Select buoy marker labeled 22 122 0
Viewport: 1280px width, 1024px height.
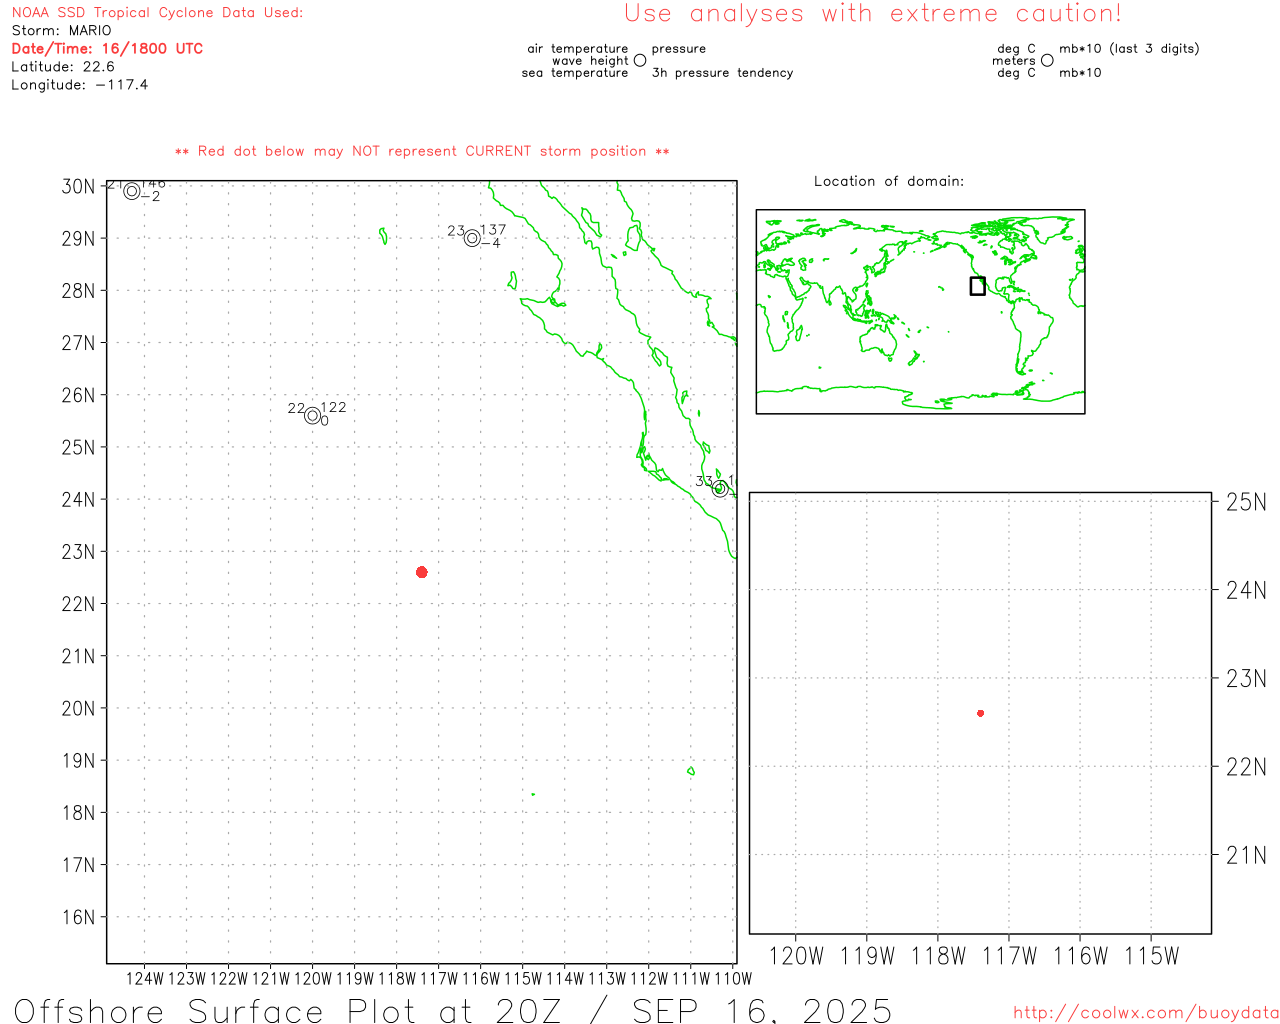[313, 416]
